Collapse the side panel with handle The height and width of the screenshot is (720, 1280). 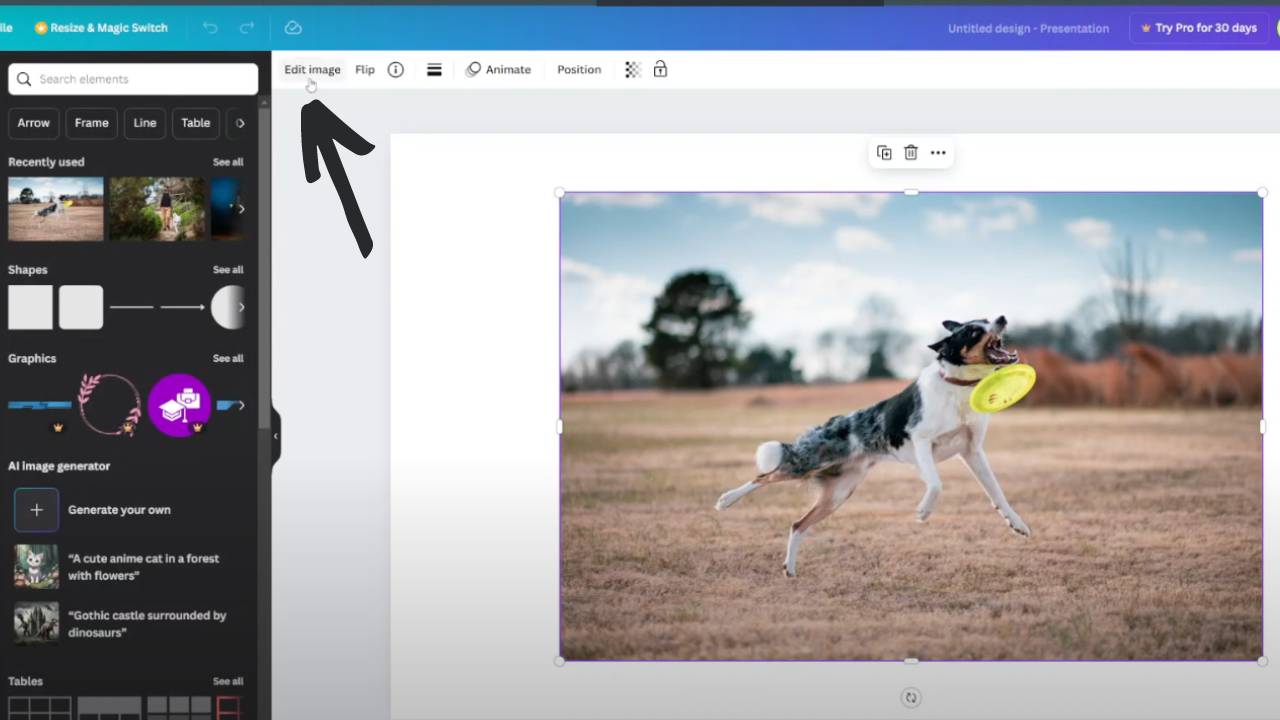(x=276, y=437)
